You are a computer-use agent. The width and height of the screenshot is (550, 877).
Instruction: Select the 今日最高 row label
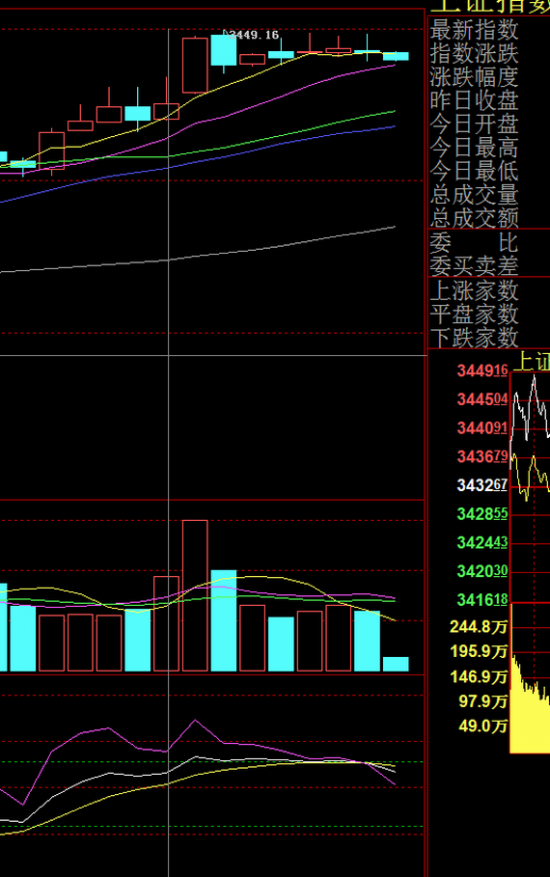click(474, 148)
